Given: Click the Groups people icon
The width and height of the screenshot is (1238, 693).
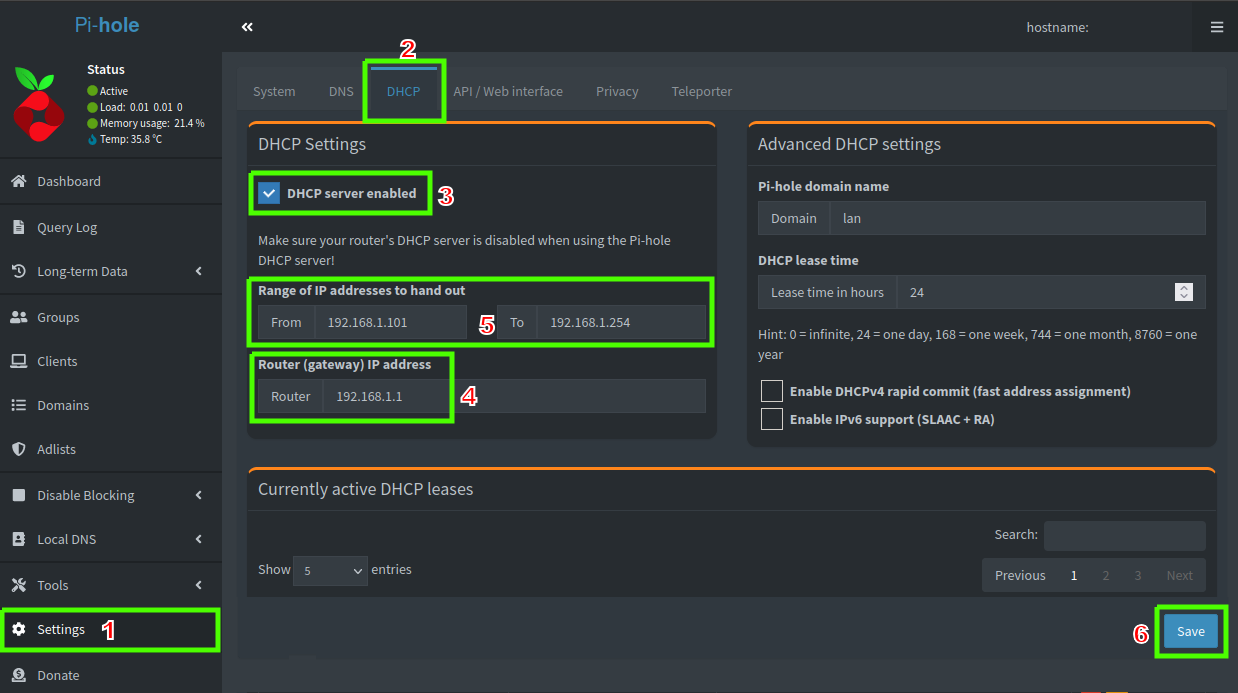Looking at the screenshot, I should [x=18, y=317].
